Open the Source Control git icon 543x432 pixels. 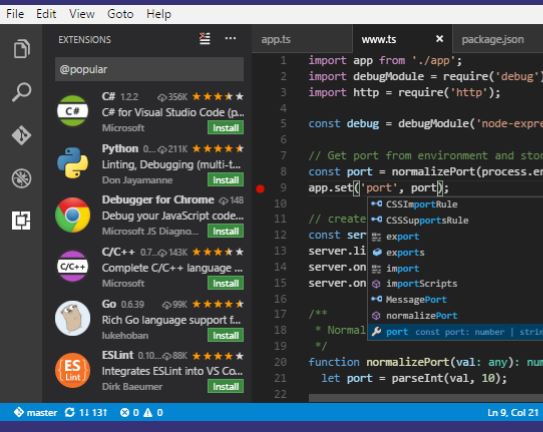(21, 135)
